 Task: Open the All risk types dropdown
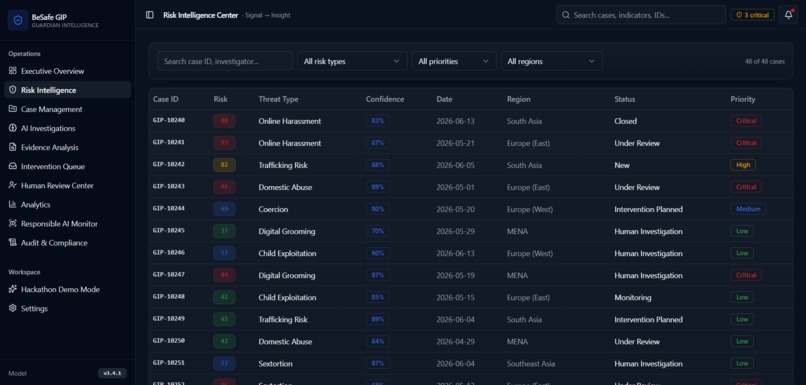coord(352,61)
